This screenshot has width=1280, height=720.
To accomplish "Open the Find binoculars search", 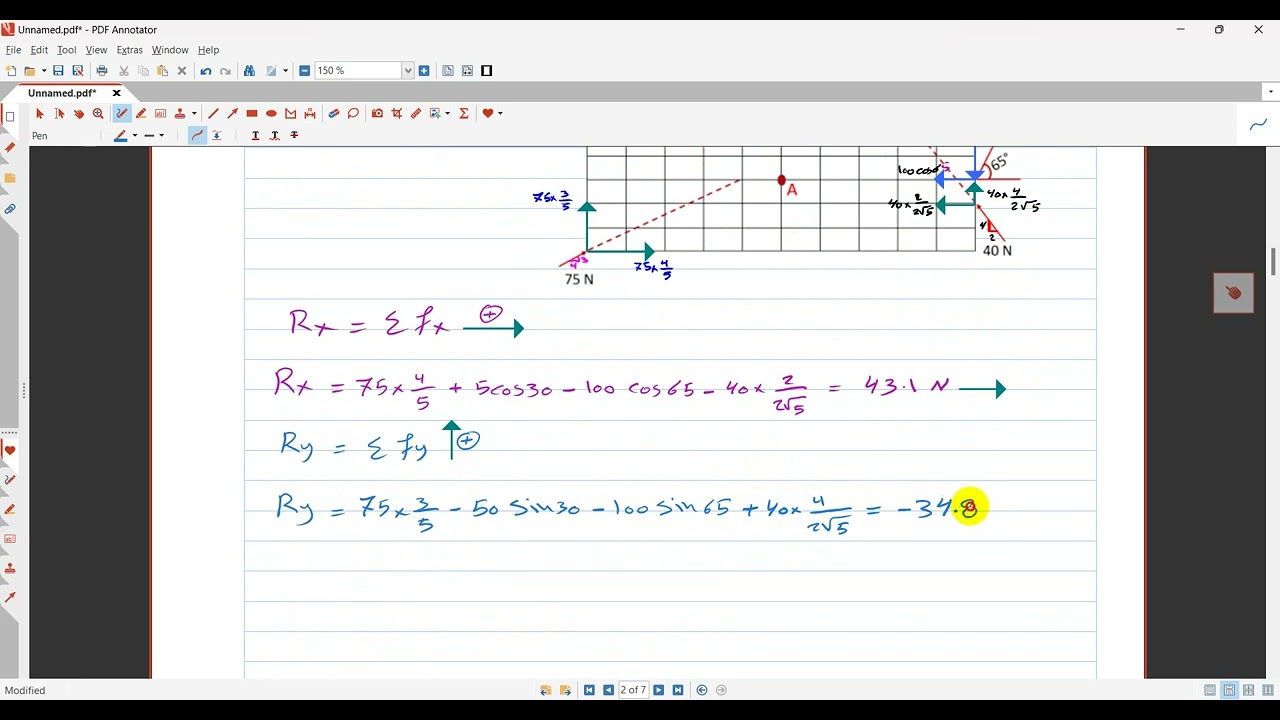I will coord(249,71).
